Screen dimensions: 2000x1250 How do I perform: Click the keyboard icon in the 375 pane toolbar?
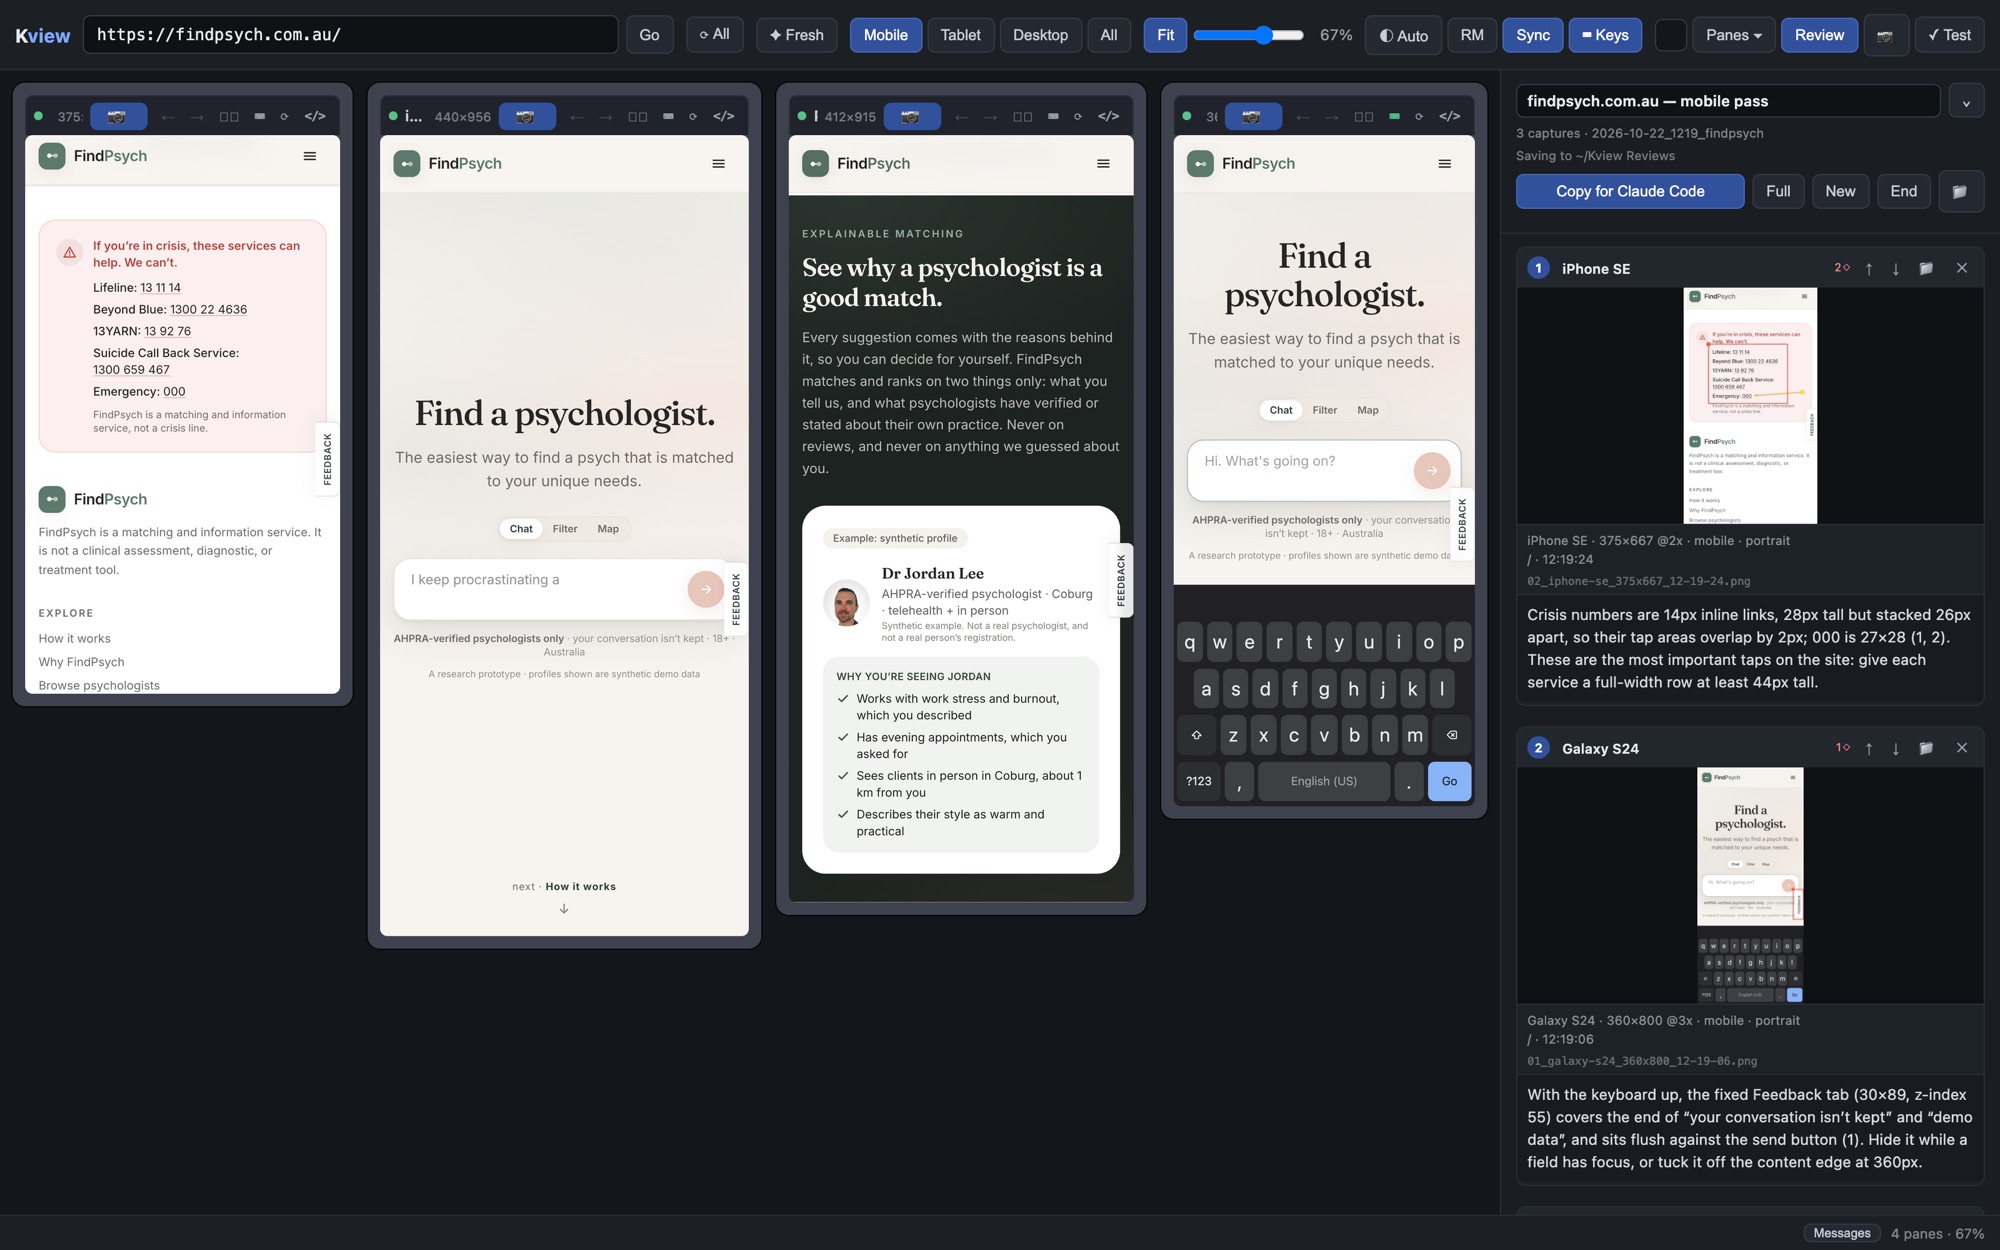(259, 117)
